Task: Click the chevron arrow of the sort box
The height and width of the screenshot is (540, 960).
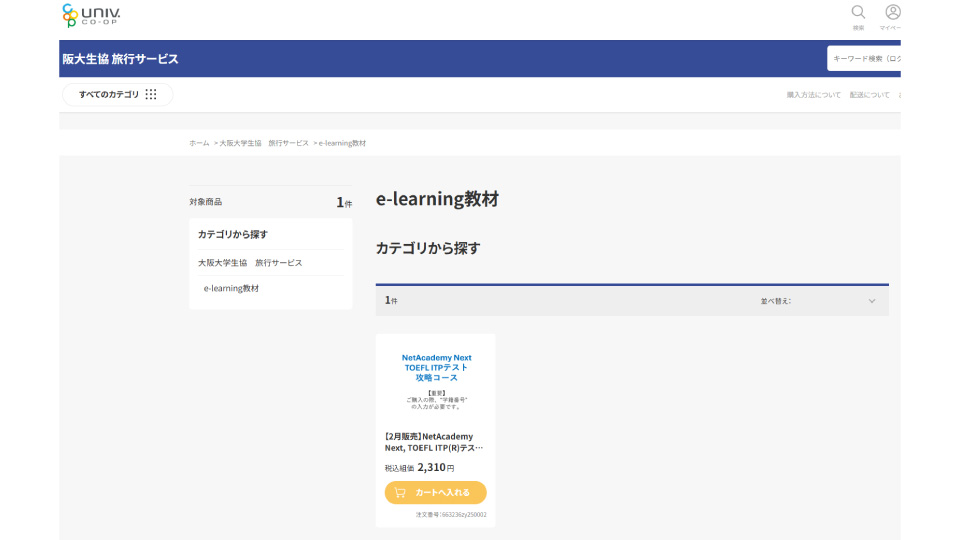Action: coord(871,300)
